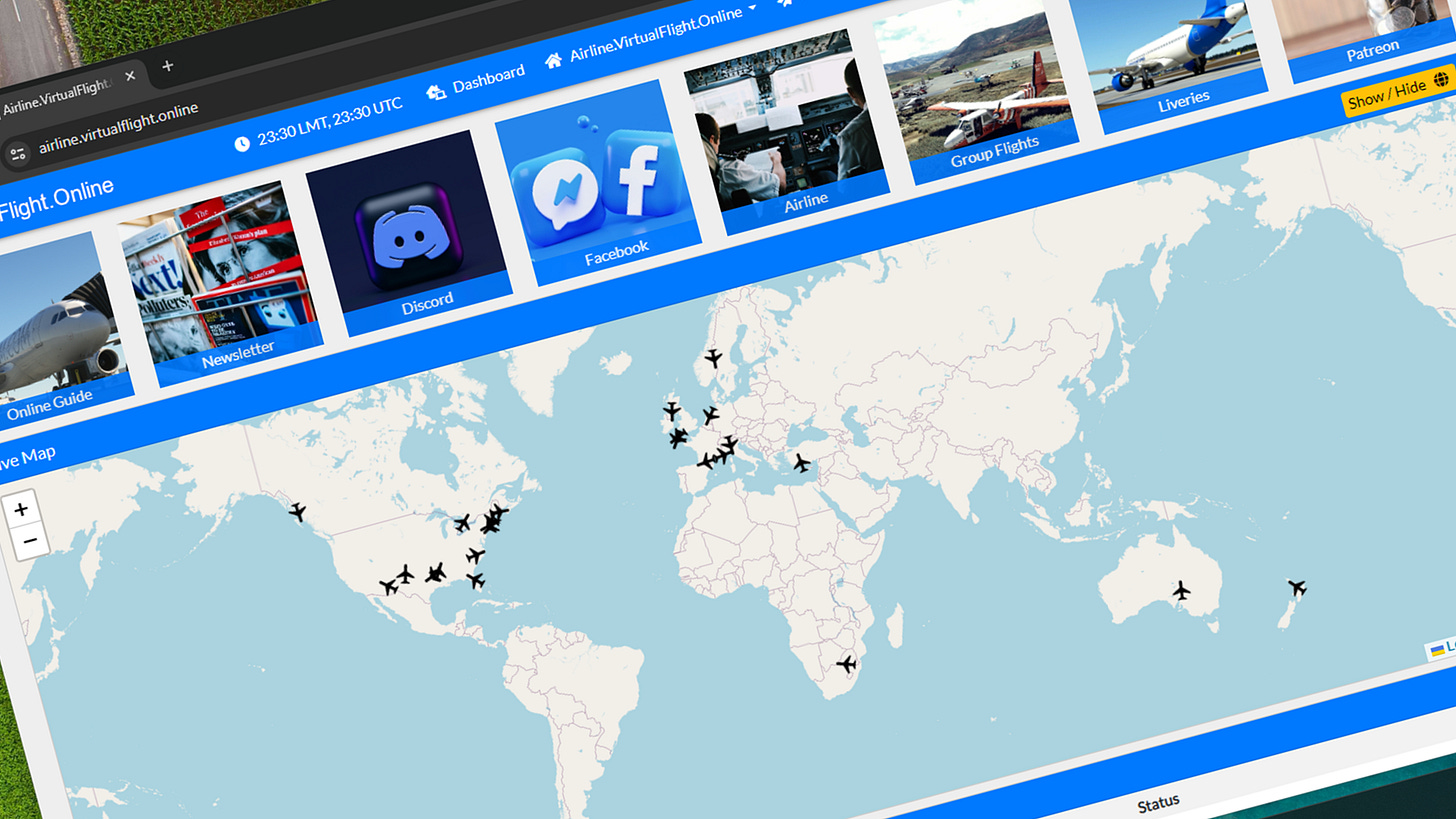Expand the Airline.VirtualFlight.Online dropdown menu
This screenshot has height=819, width=1456.
651,36
